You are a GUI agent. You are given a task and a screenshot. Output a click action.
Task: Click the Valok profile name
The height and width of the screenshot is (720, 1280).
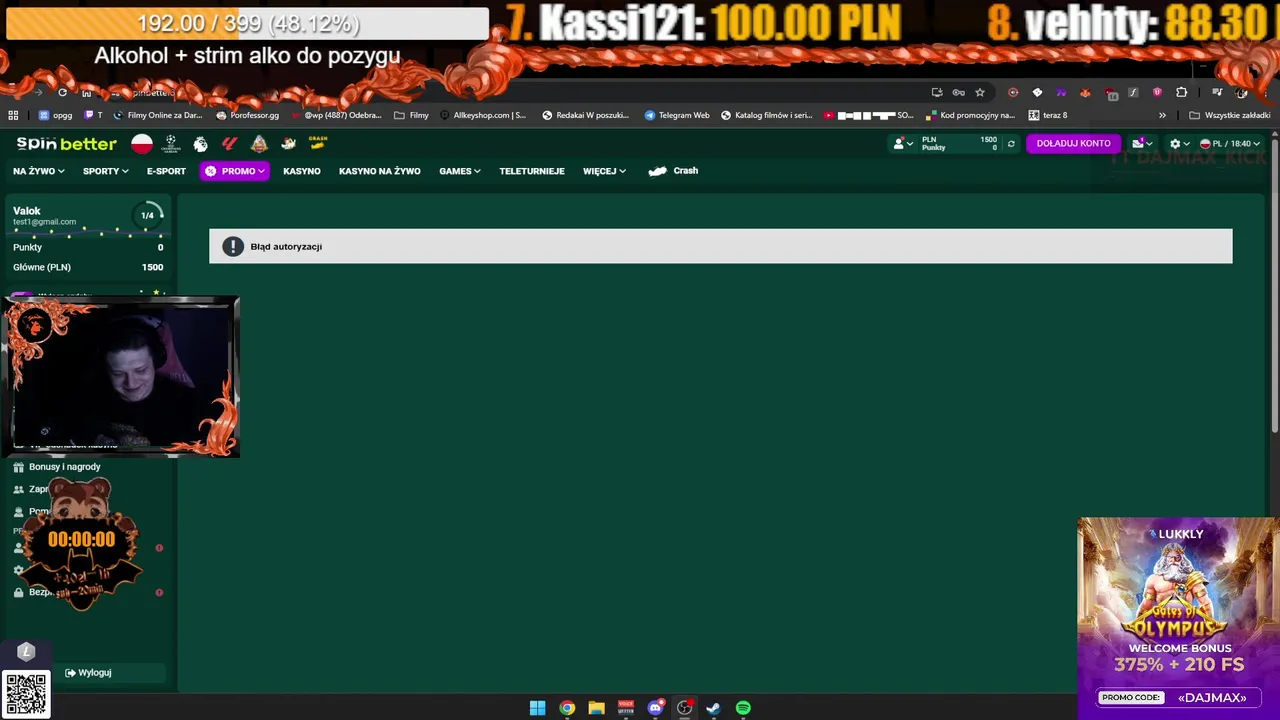[x=27, y=211]
